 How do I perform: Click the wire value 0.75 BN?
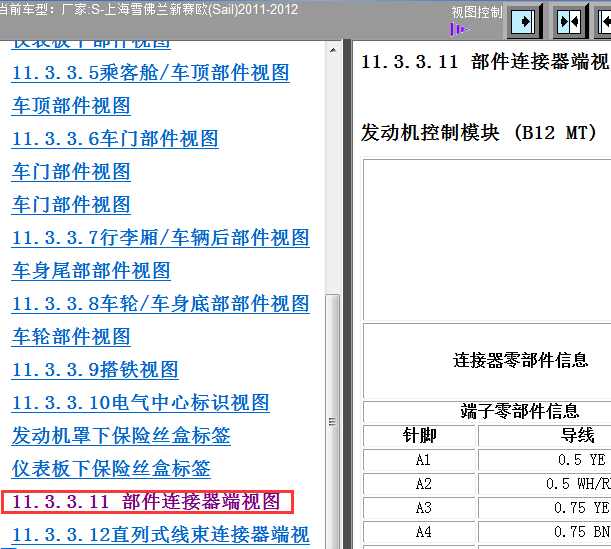coord(582,532)
